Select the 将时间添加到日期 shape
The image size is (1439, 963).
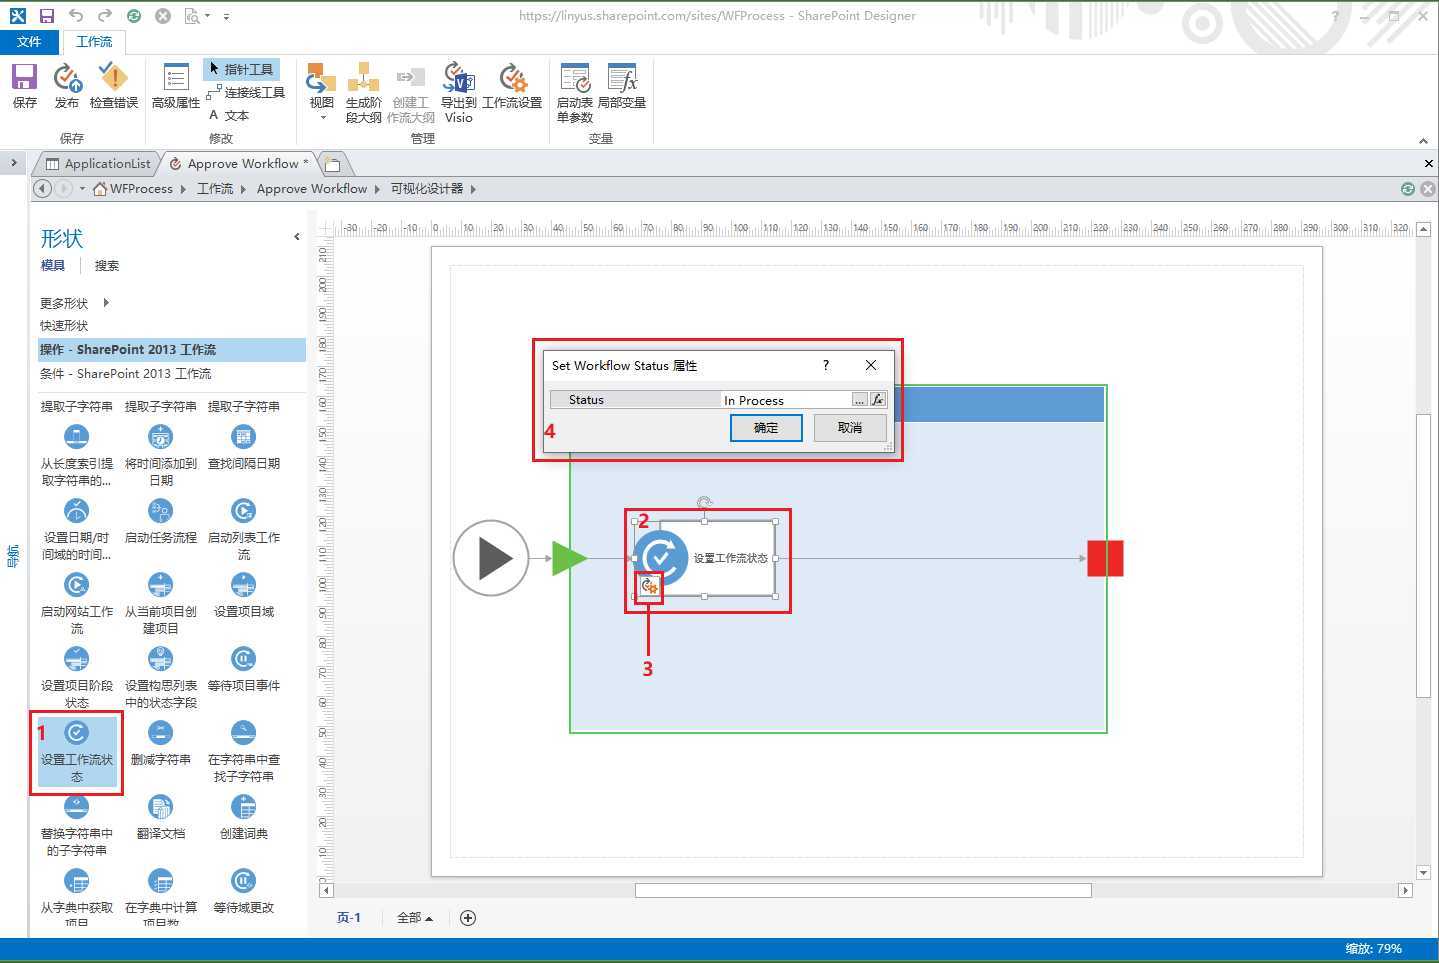pyautogui.click(x=160, y=455)
